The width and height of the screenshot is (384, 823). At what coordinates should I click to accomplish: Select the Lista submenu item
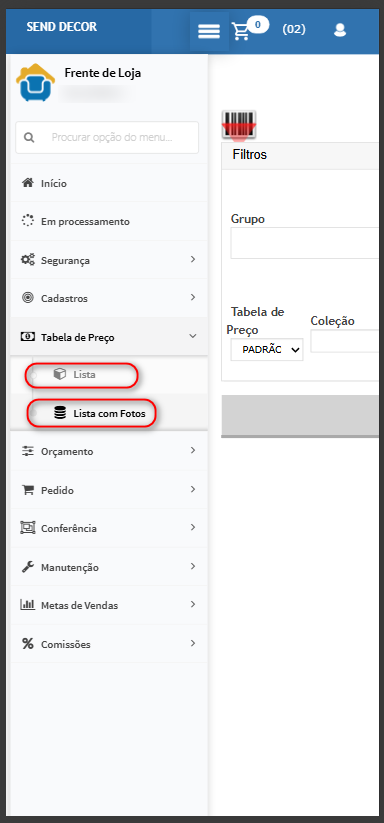click(x=82, y=375)
